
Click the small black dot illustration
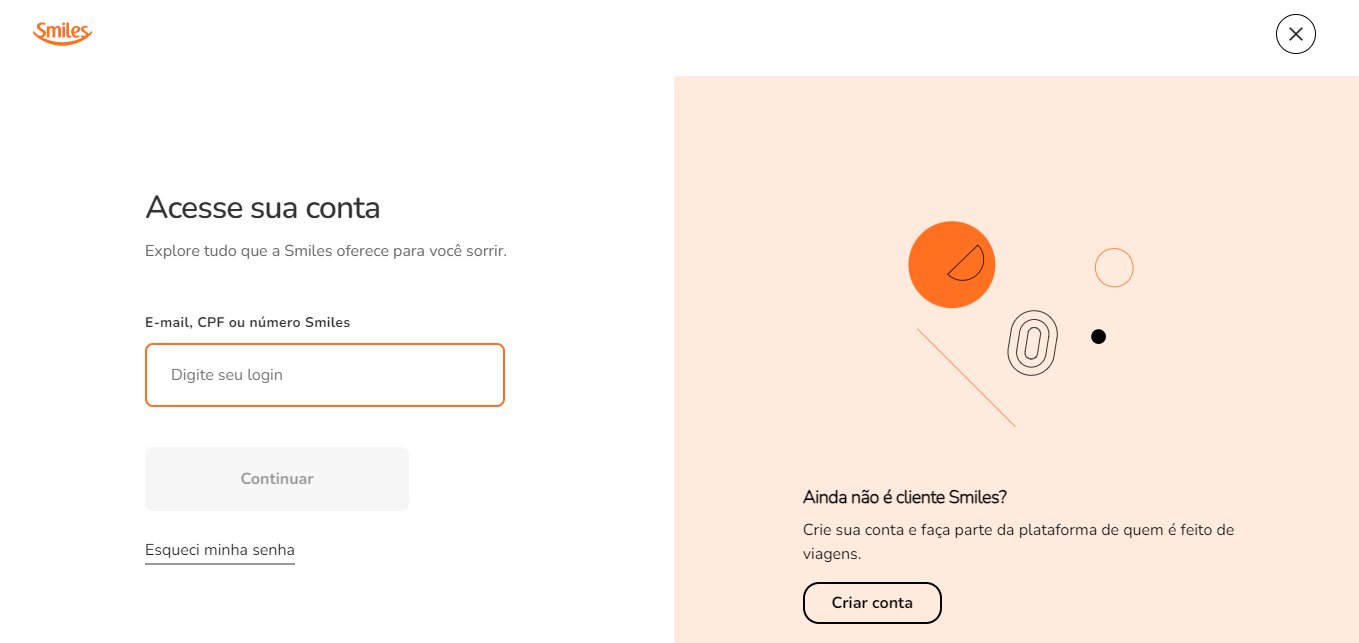tap(1098, 337)
